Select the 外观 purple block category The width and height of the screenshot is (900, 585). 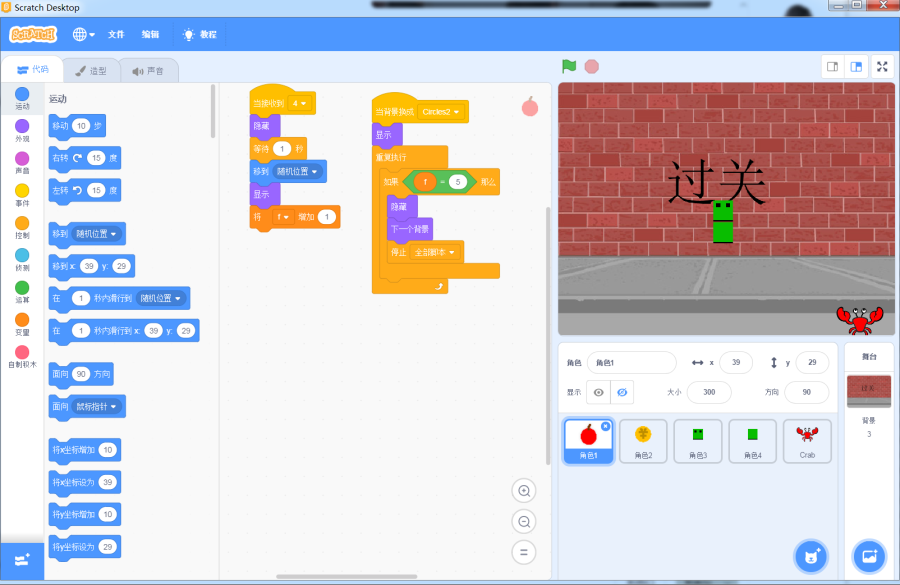coord(22,129)
